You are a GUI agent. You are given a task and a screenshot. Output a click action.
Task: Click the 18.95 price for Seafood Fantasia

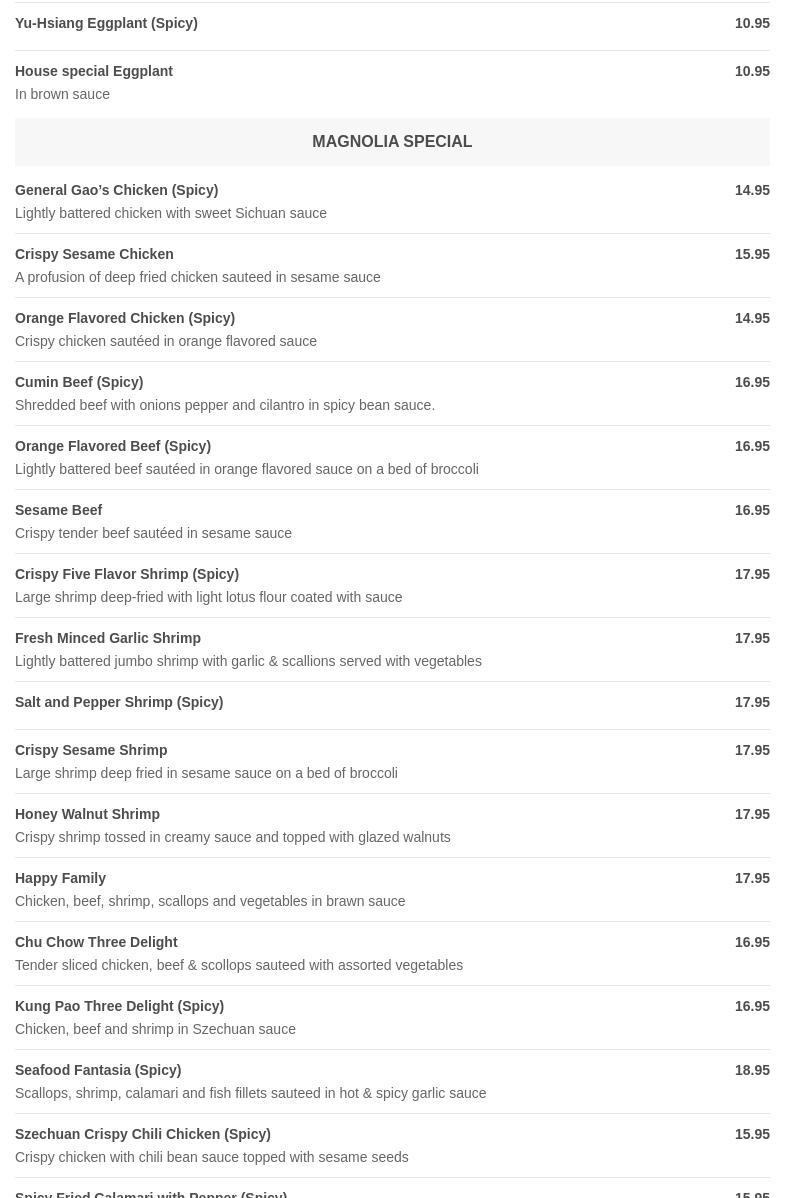click(x=752, y=1070)
